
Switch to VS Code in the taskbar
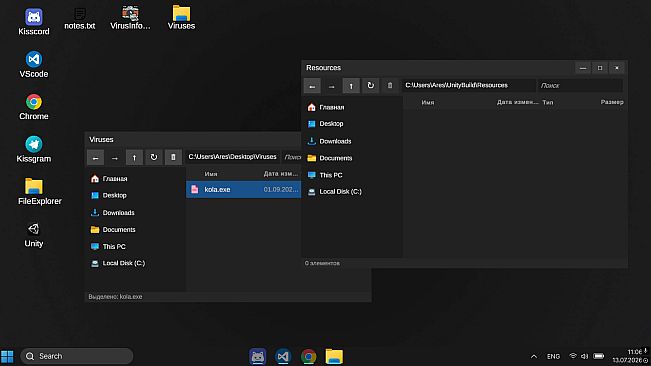(283, 356)
